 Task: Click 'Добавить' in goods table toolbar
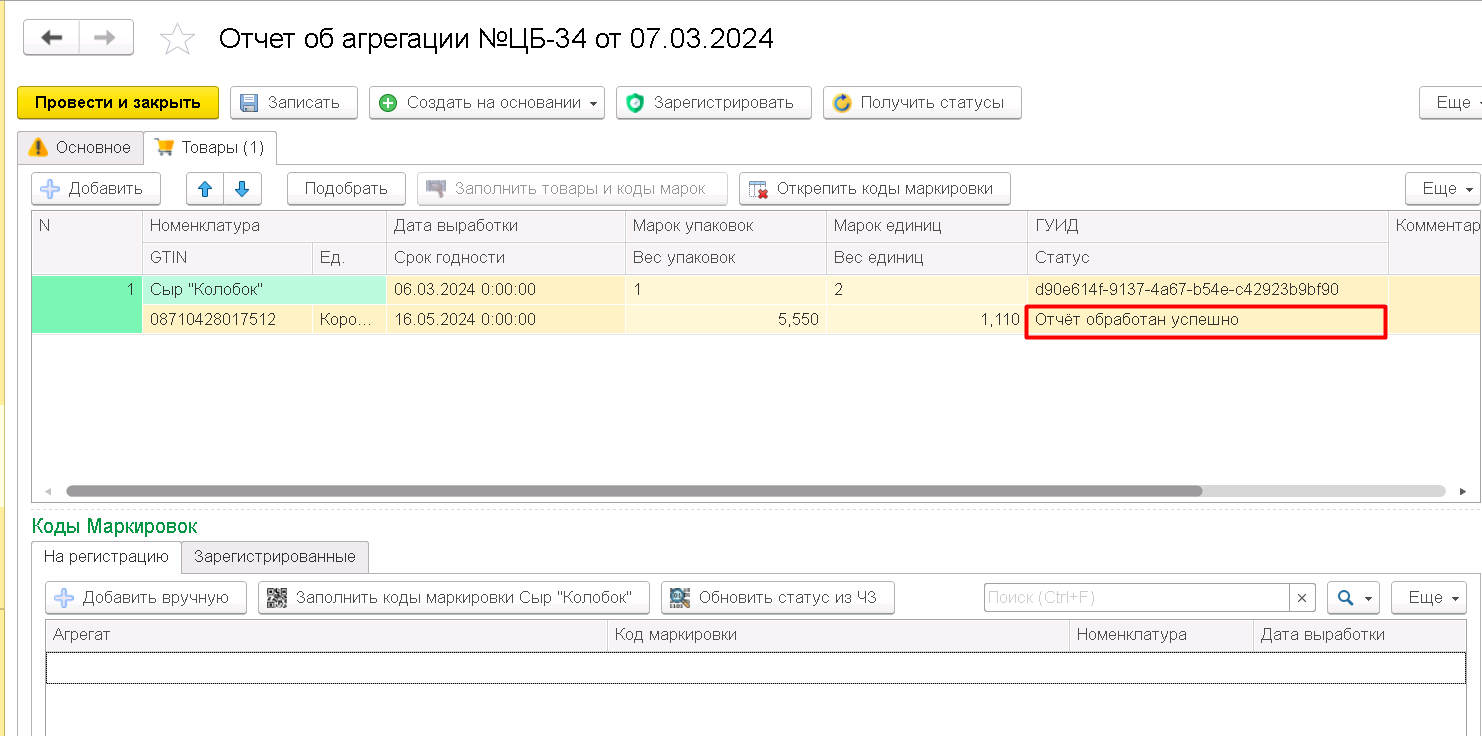95,188
